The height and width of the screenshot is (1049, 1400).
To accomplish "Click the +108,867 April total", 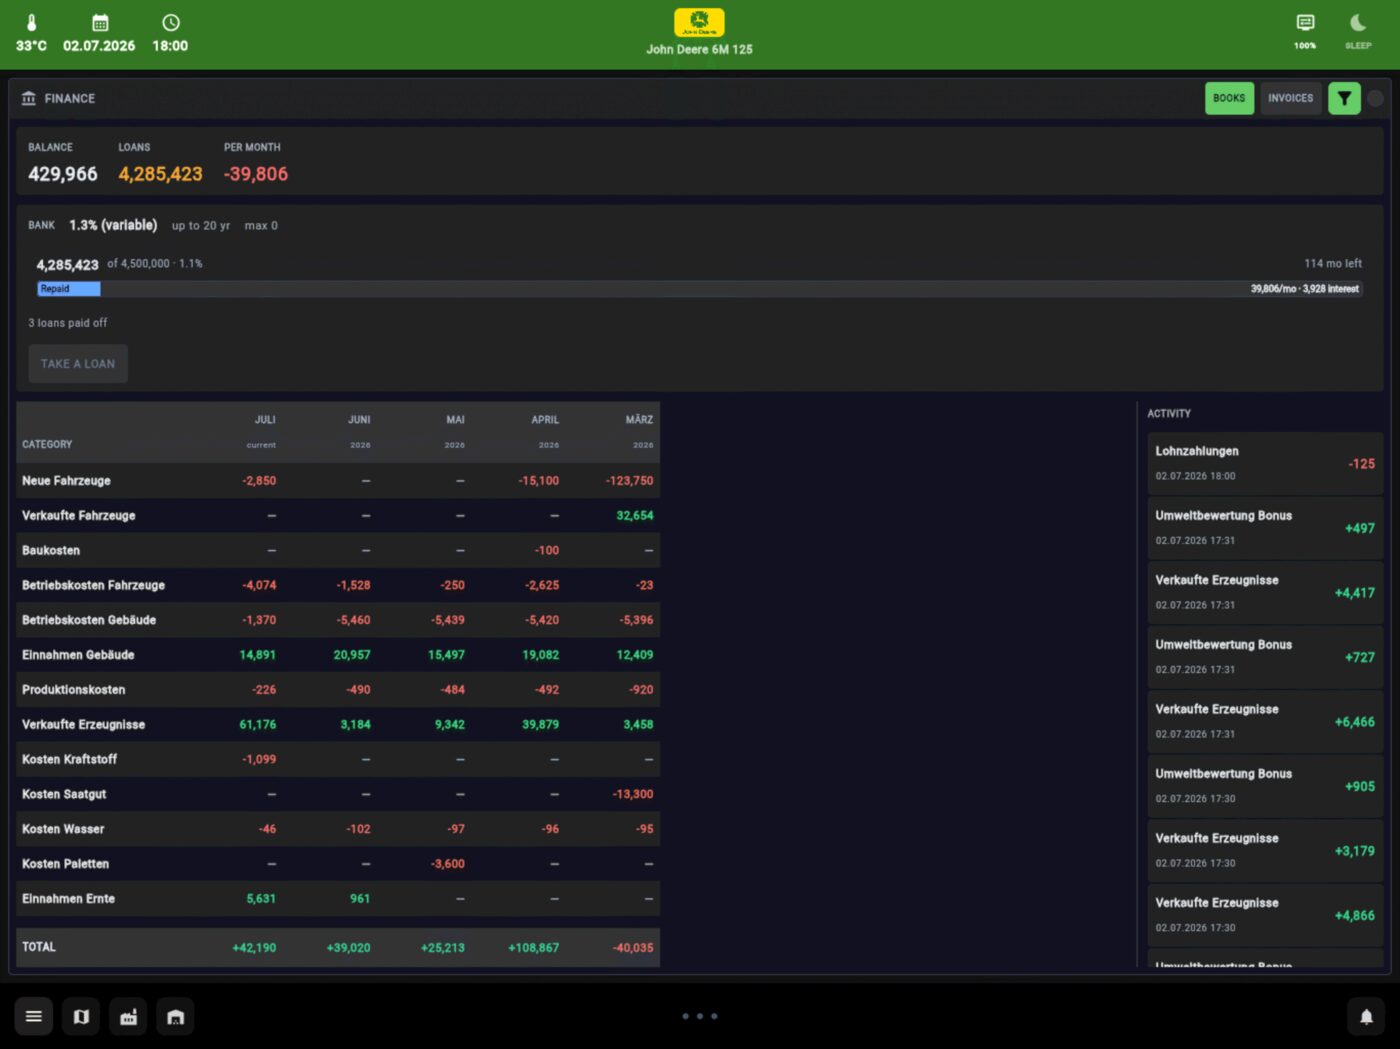I will (x=533, y=948).
